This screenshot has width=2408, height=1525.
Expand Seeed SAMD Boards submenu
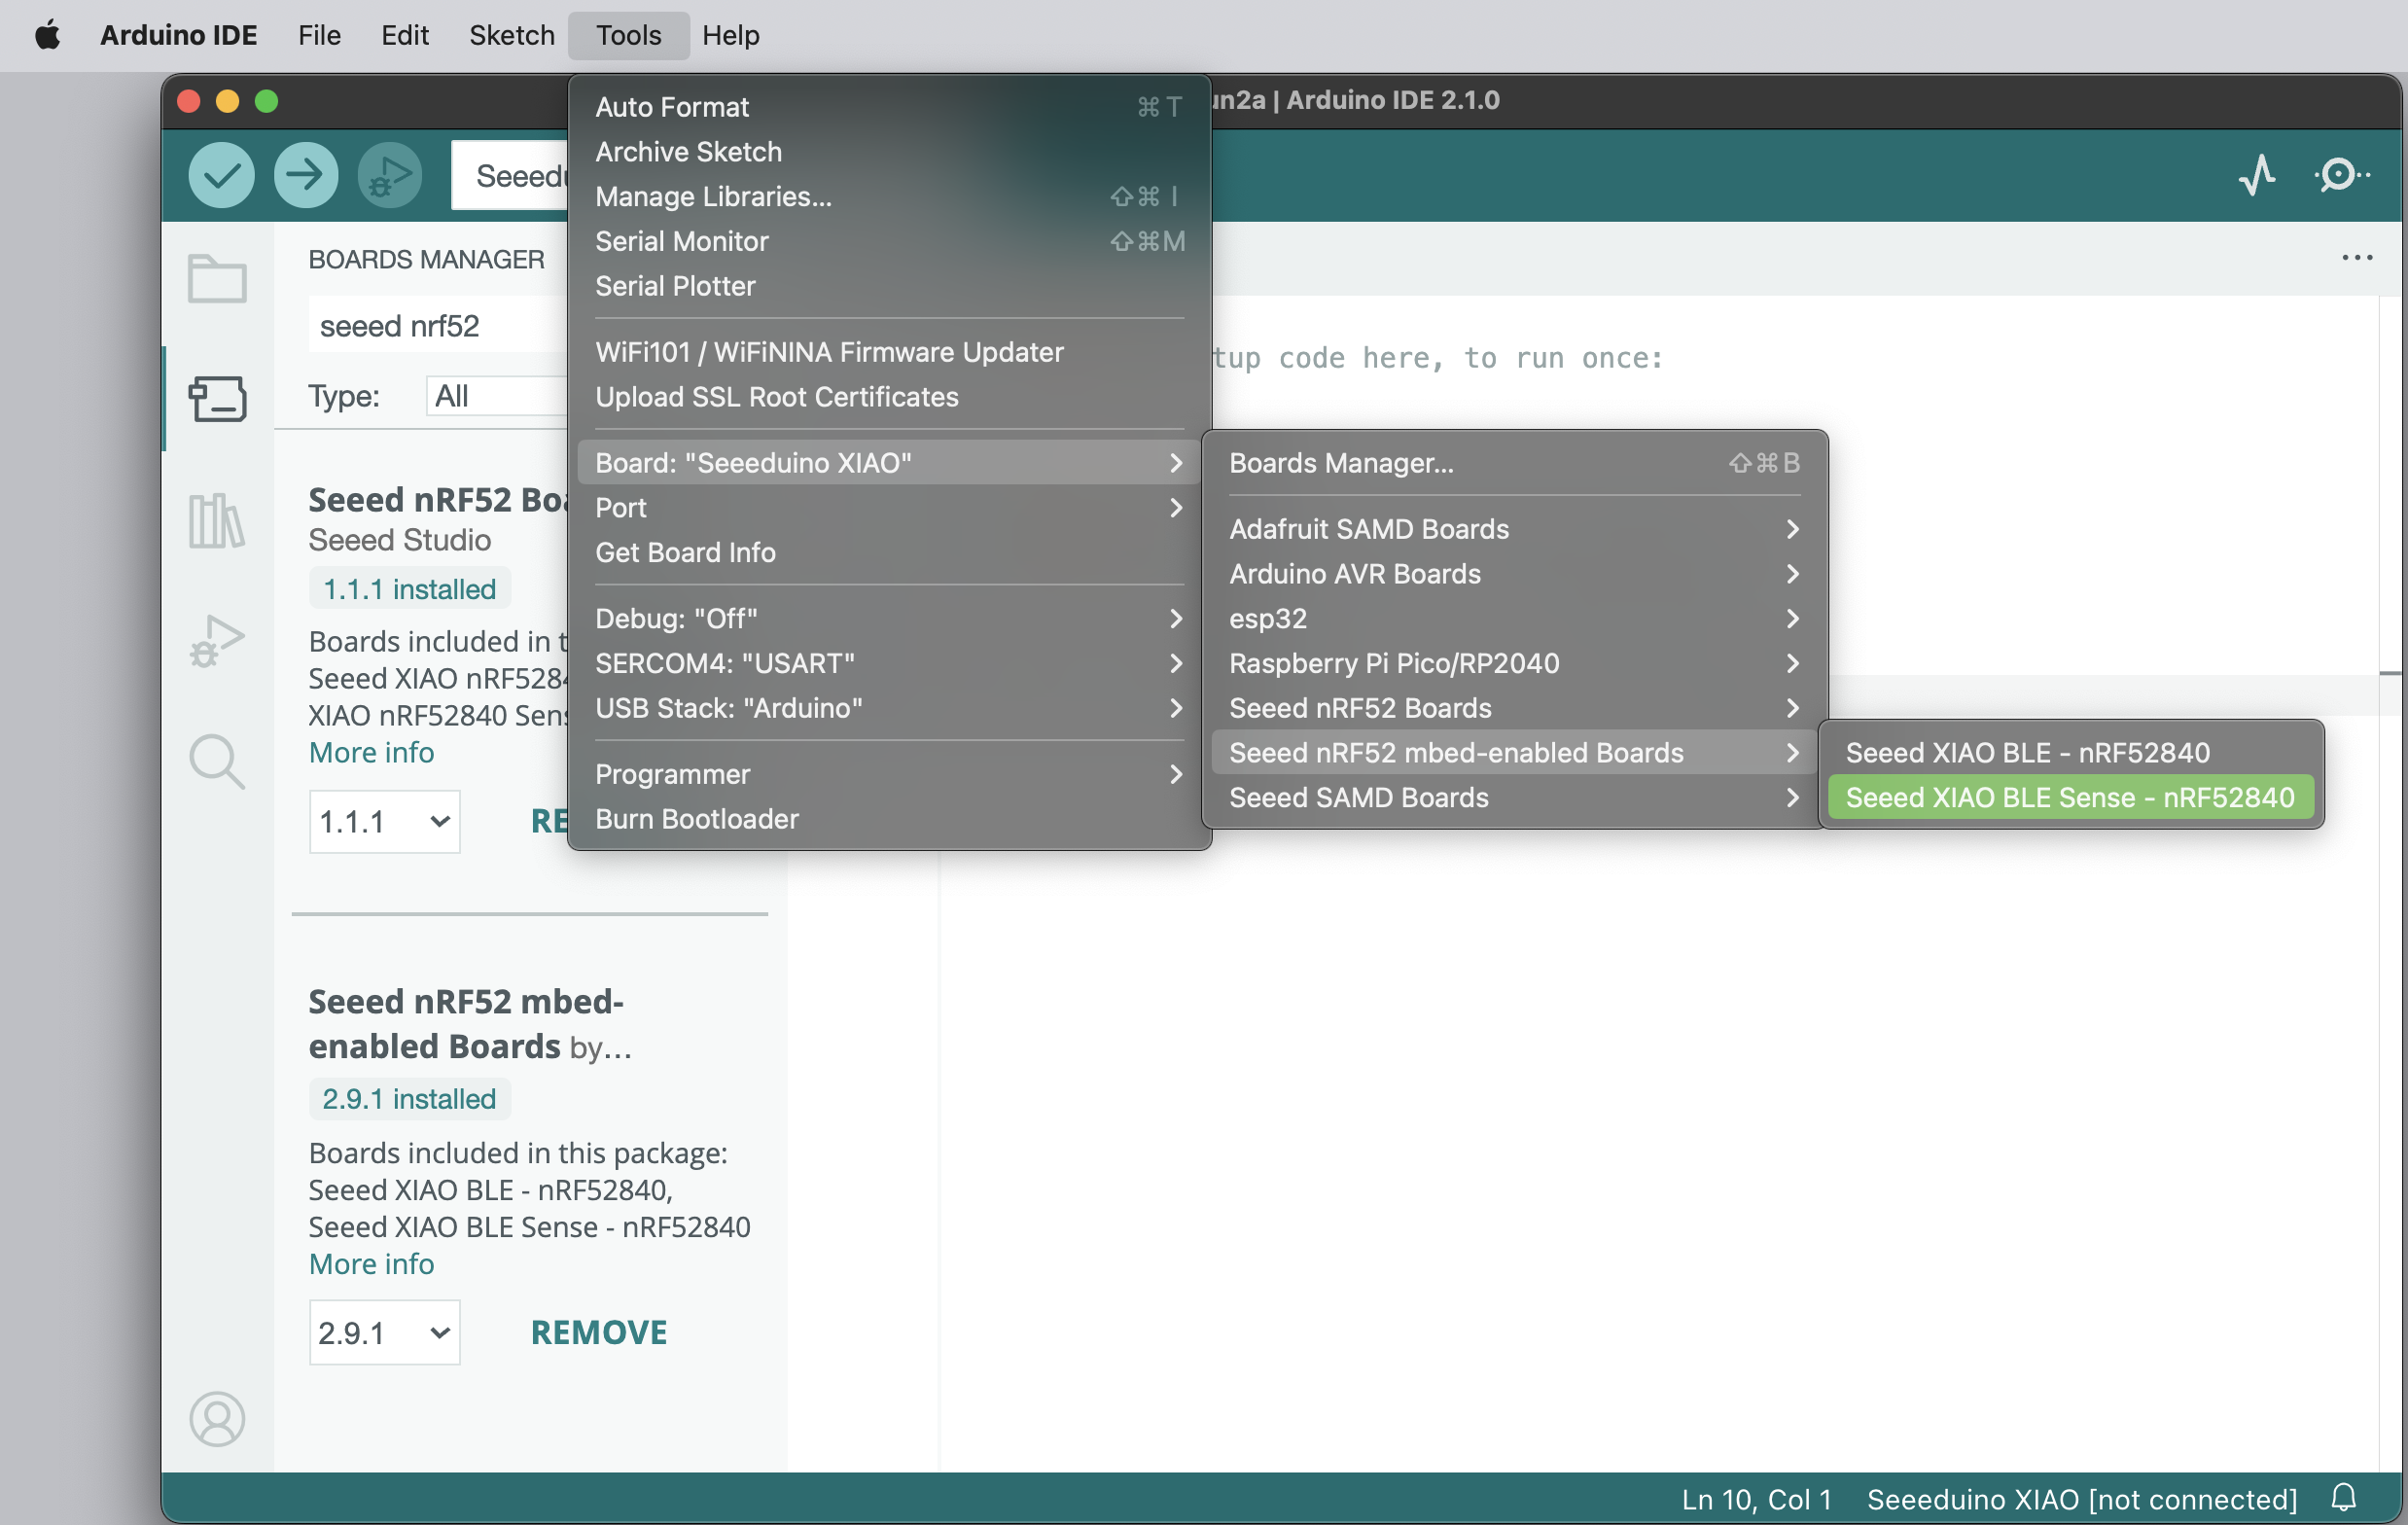[x=1514, y=798]
